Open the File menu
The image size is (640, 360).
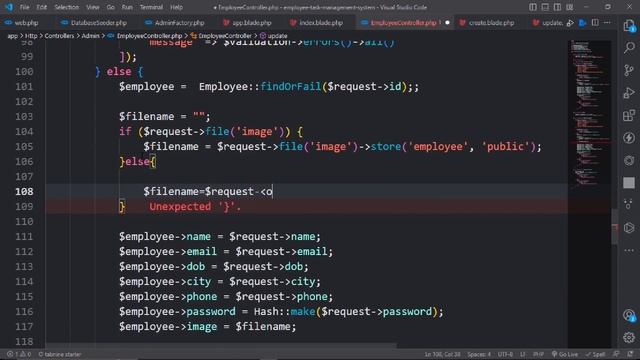24,7
